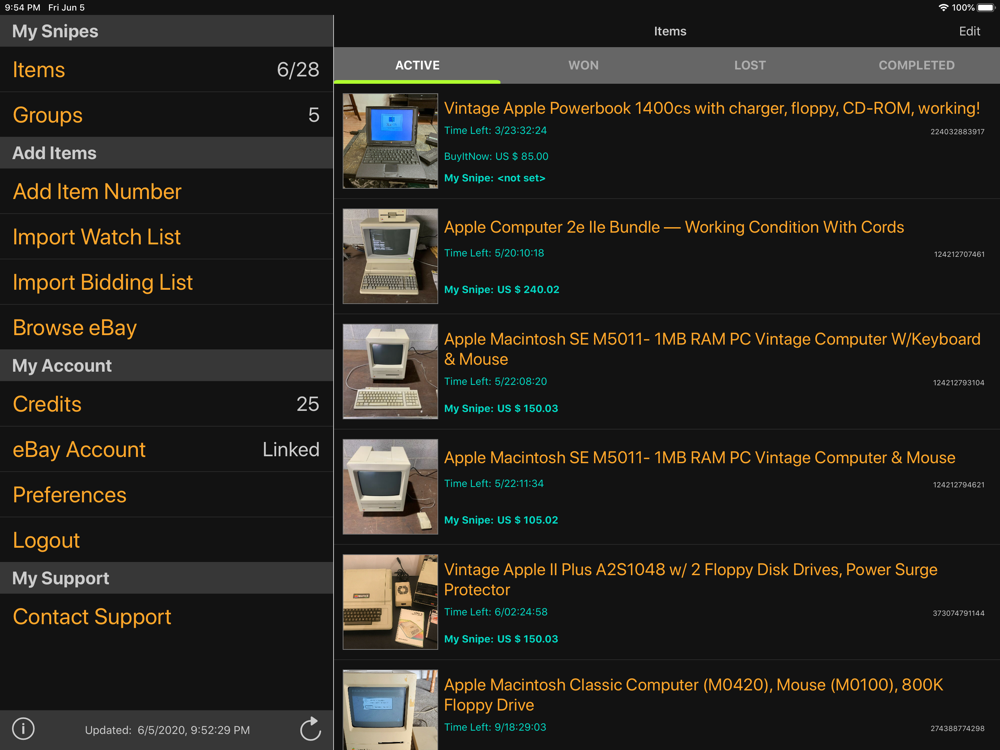Click BuyItNow: US $ 85.00
The width and height of the screenshot is (1000, 750).
(496, 156)
